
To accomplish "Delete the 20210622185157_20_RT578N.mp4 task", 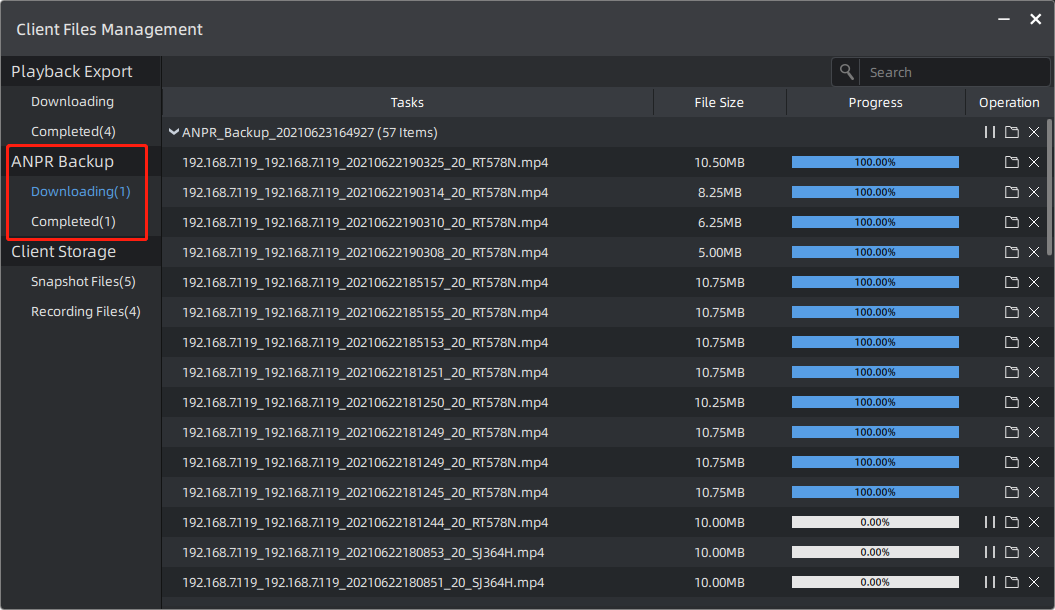I will [1034, 282].
